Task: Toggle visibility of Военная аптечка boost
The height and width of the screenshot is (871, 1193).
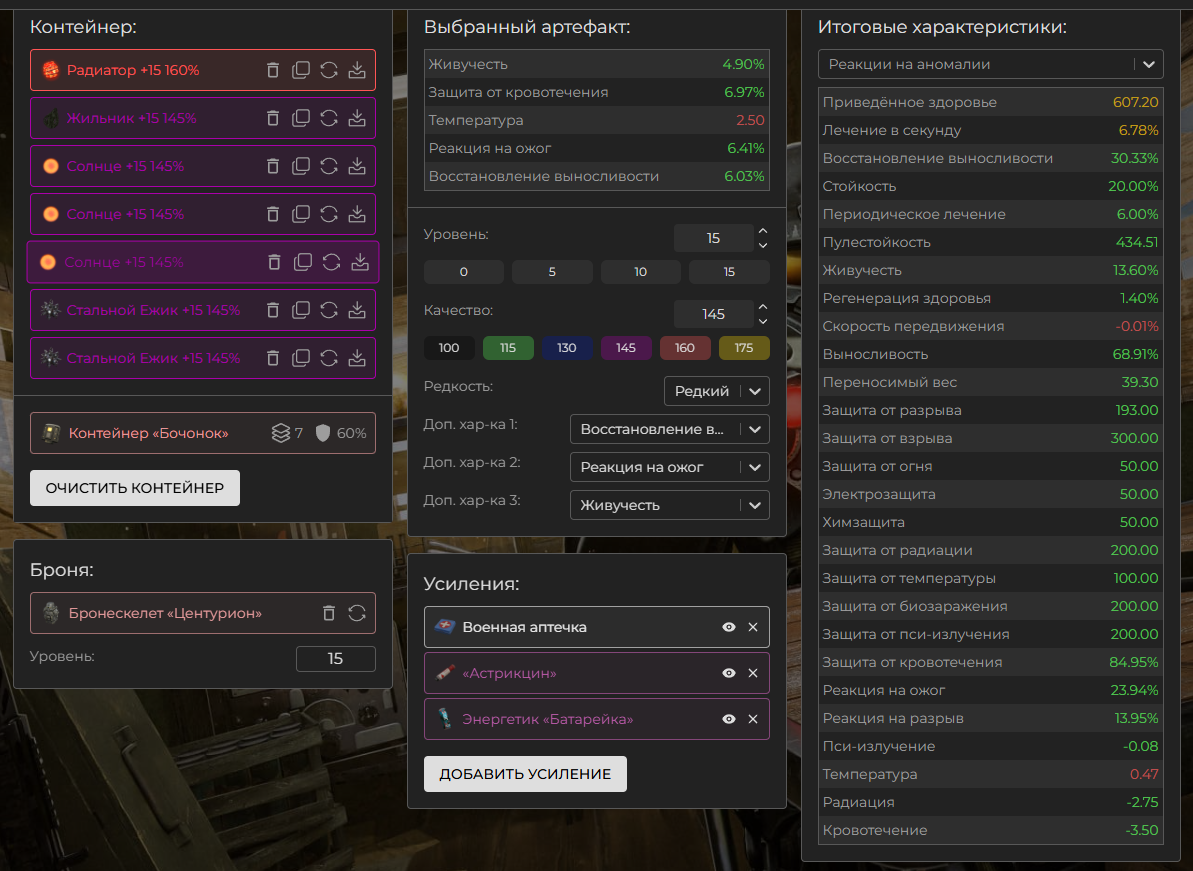Action: tap(729, 627)
